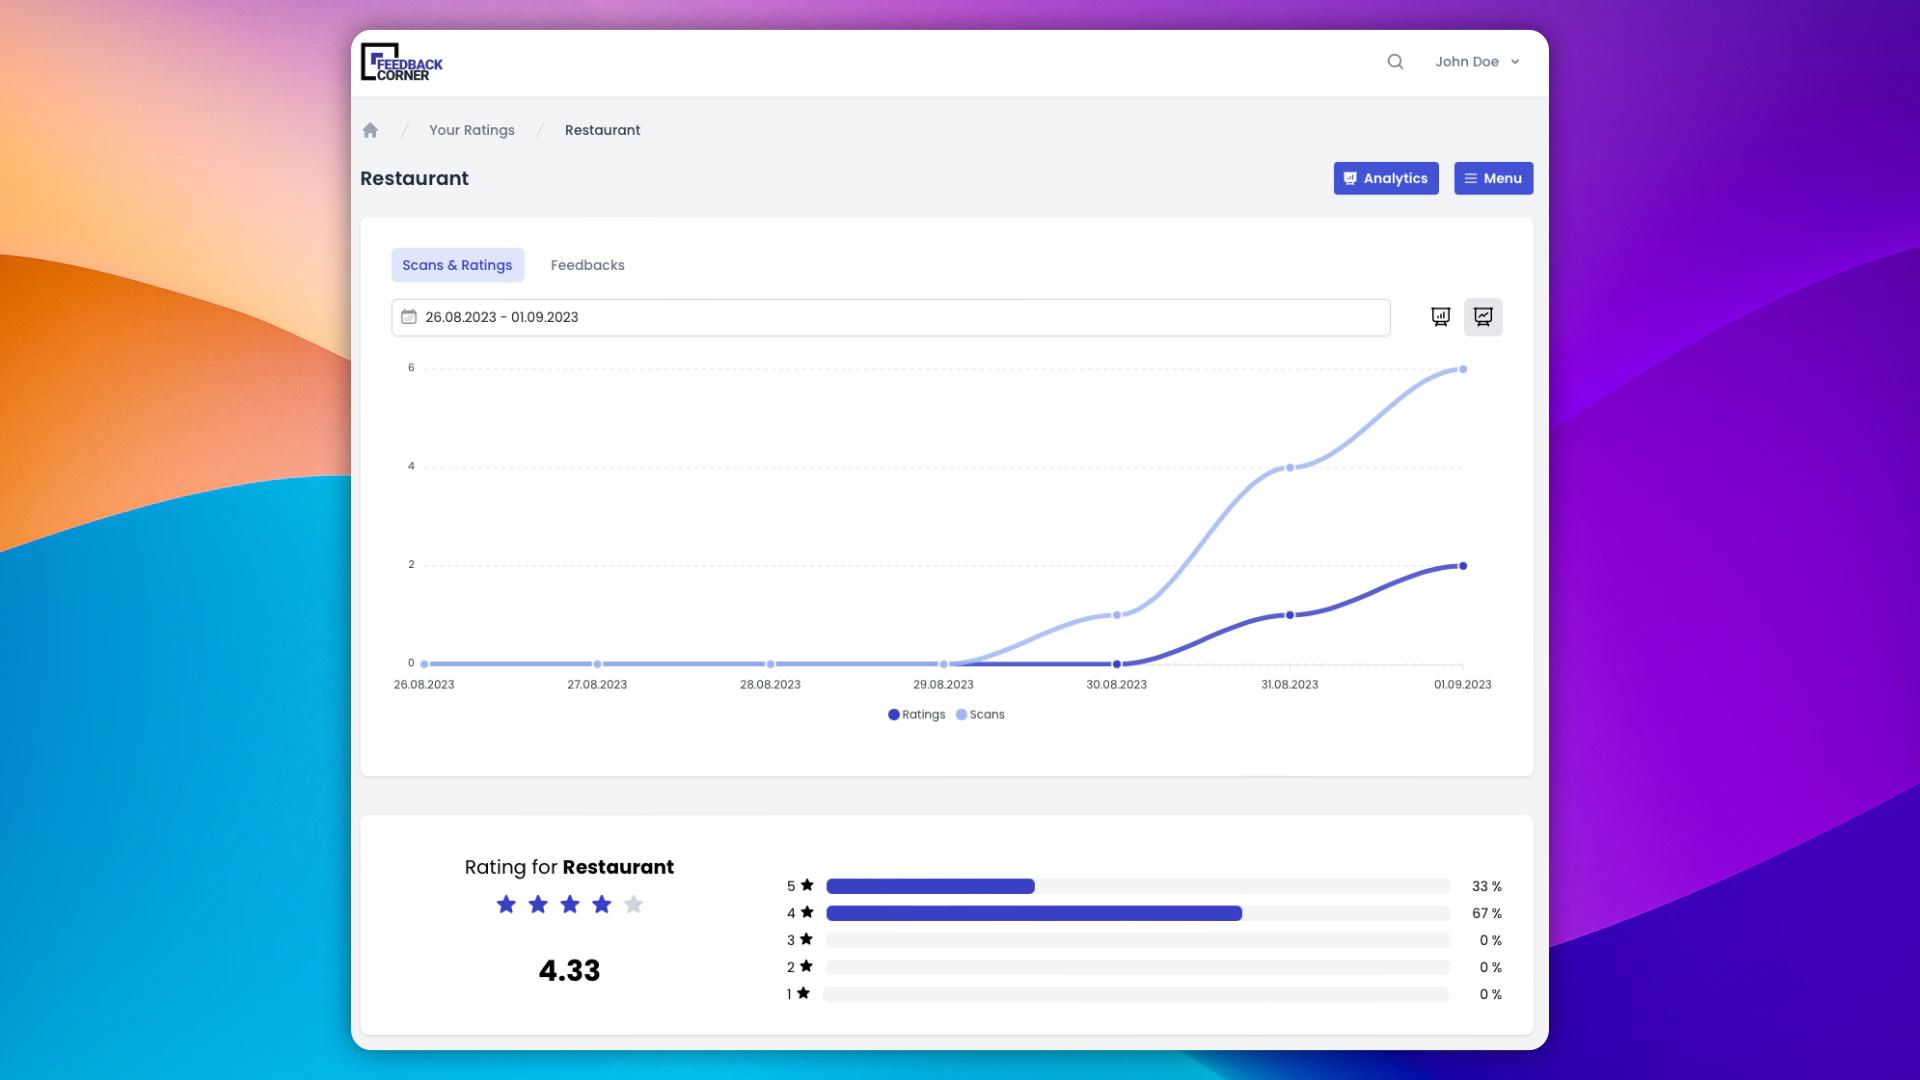Click the 33 % percentage label
1920x1080 pixels.
(1487, 886)
